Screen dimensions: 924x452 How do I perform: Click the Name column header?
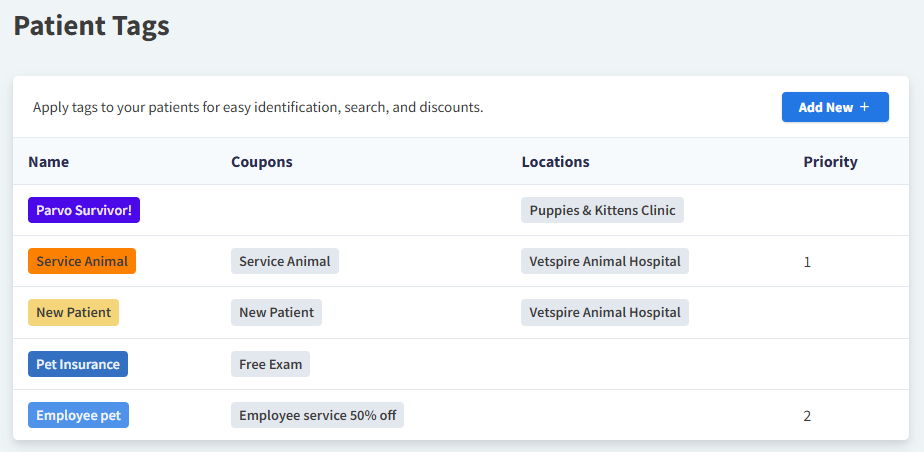(x=49, y=162)
